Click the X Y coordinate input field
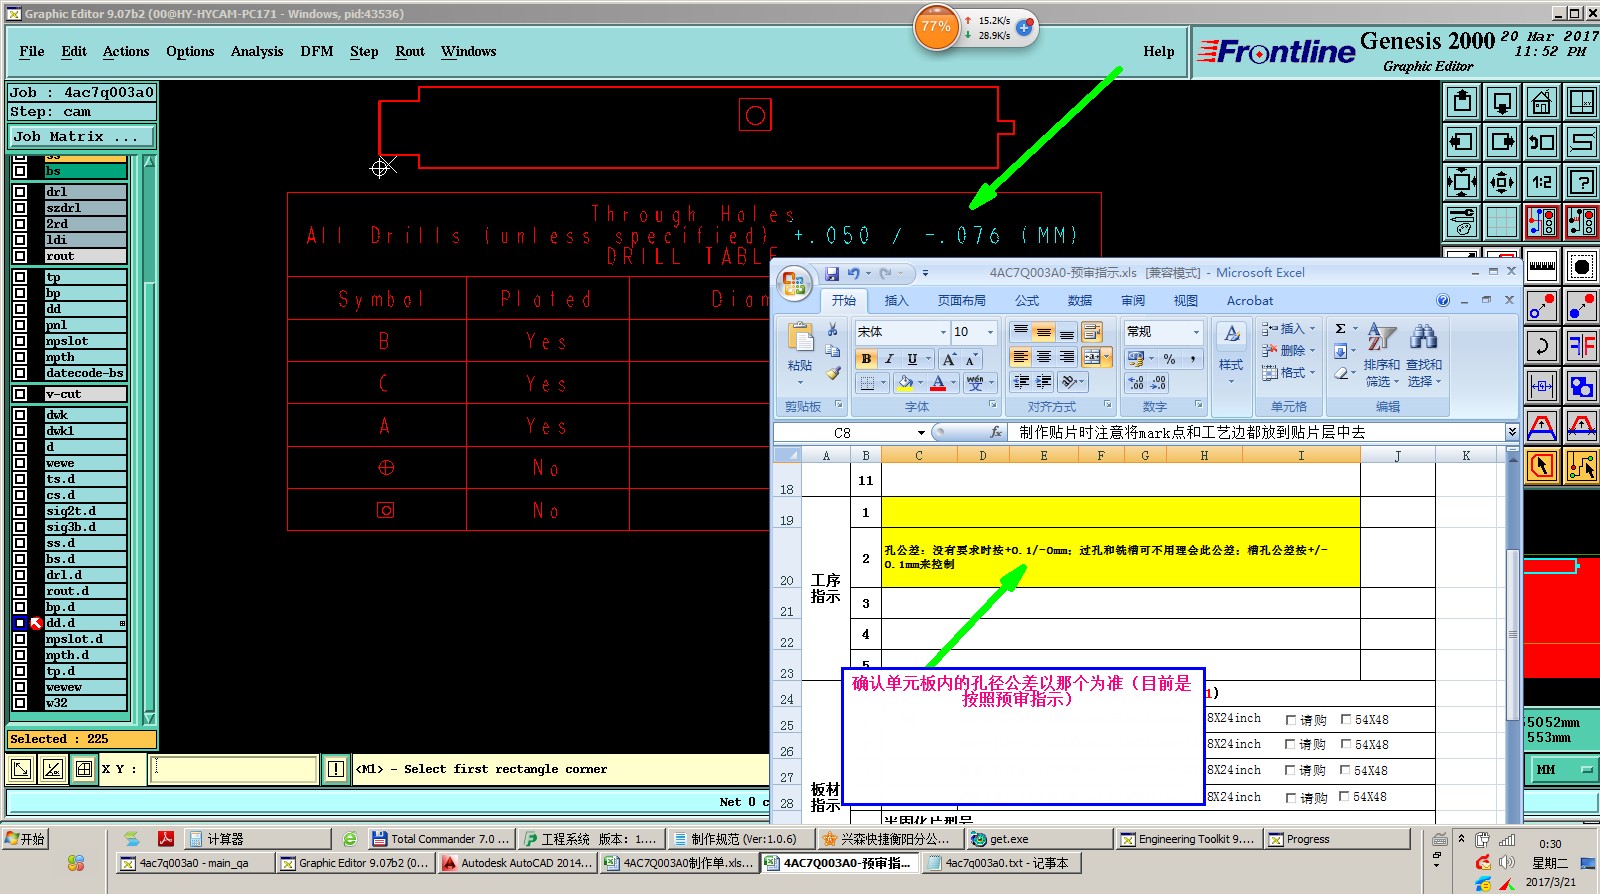The height and width of the screenshot is (894, 1600). click(234, 769)
